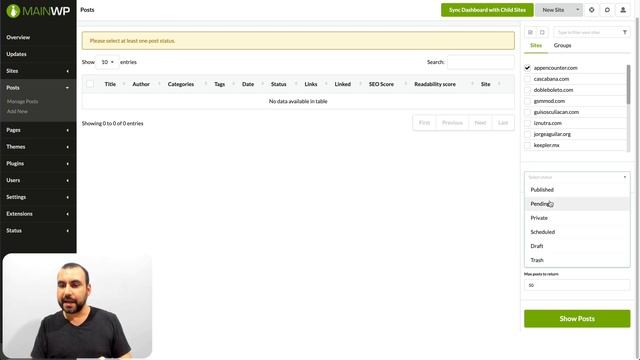
Task: Sort table by the Title column
Action: 110,84
